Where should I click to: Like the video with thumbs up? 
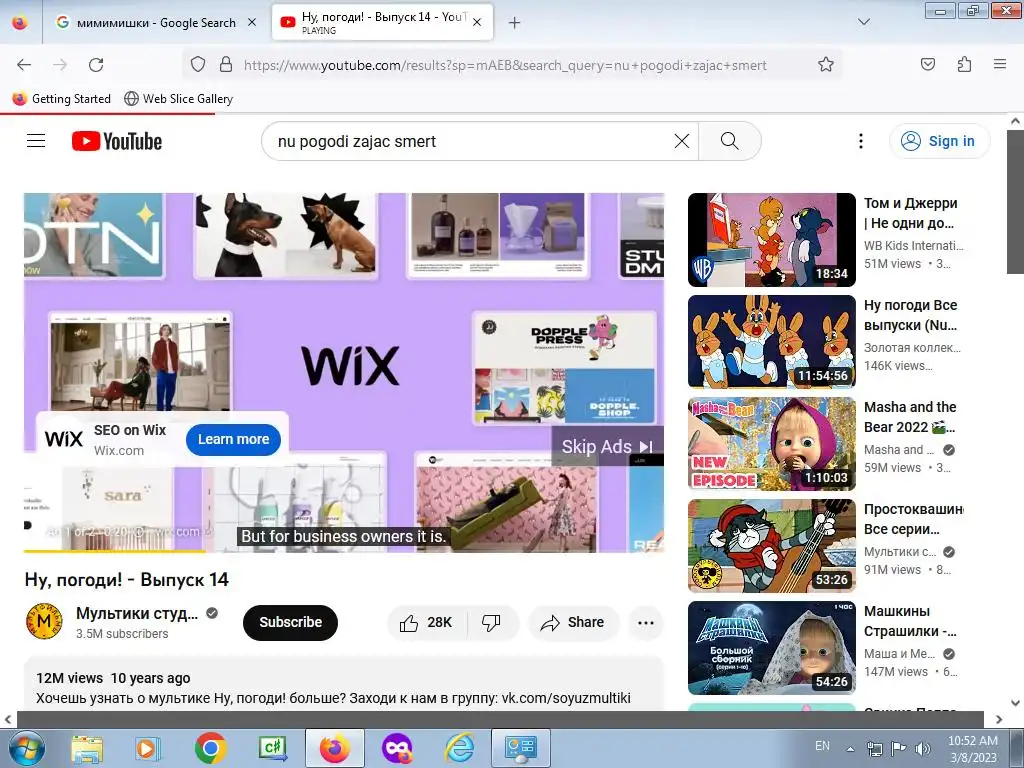click(427, 622)
